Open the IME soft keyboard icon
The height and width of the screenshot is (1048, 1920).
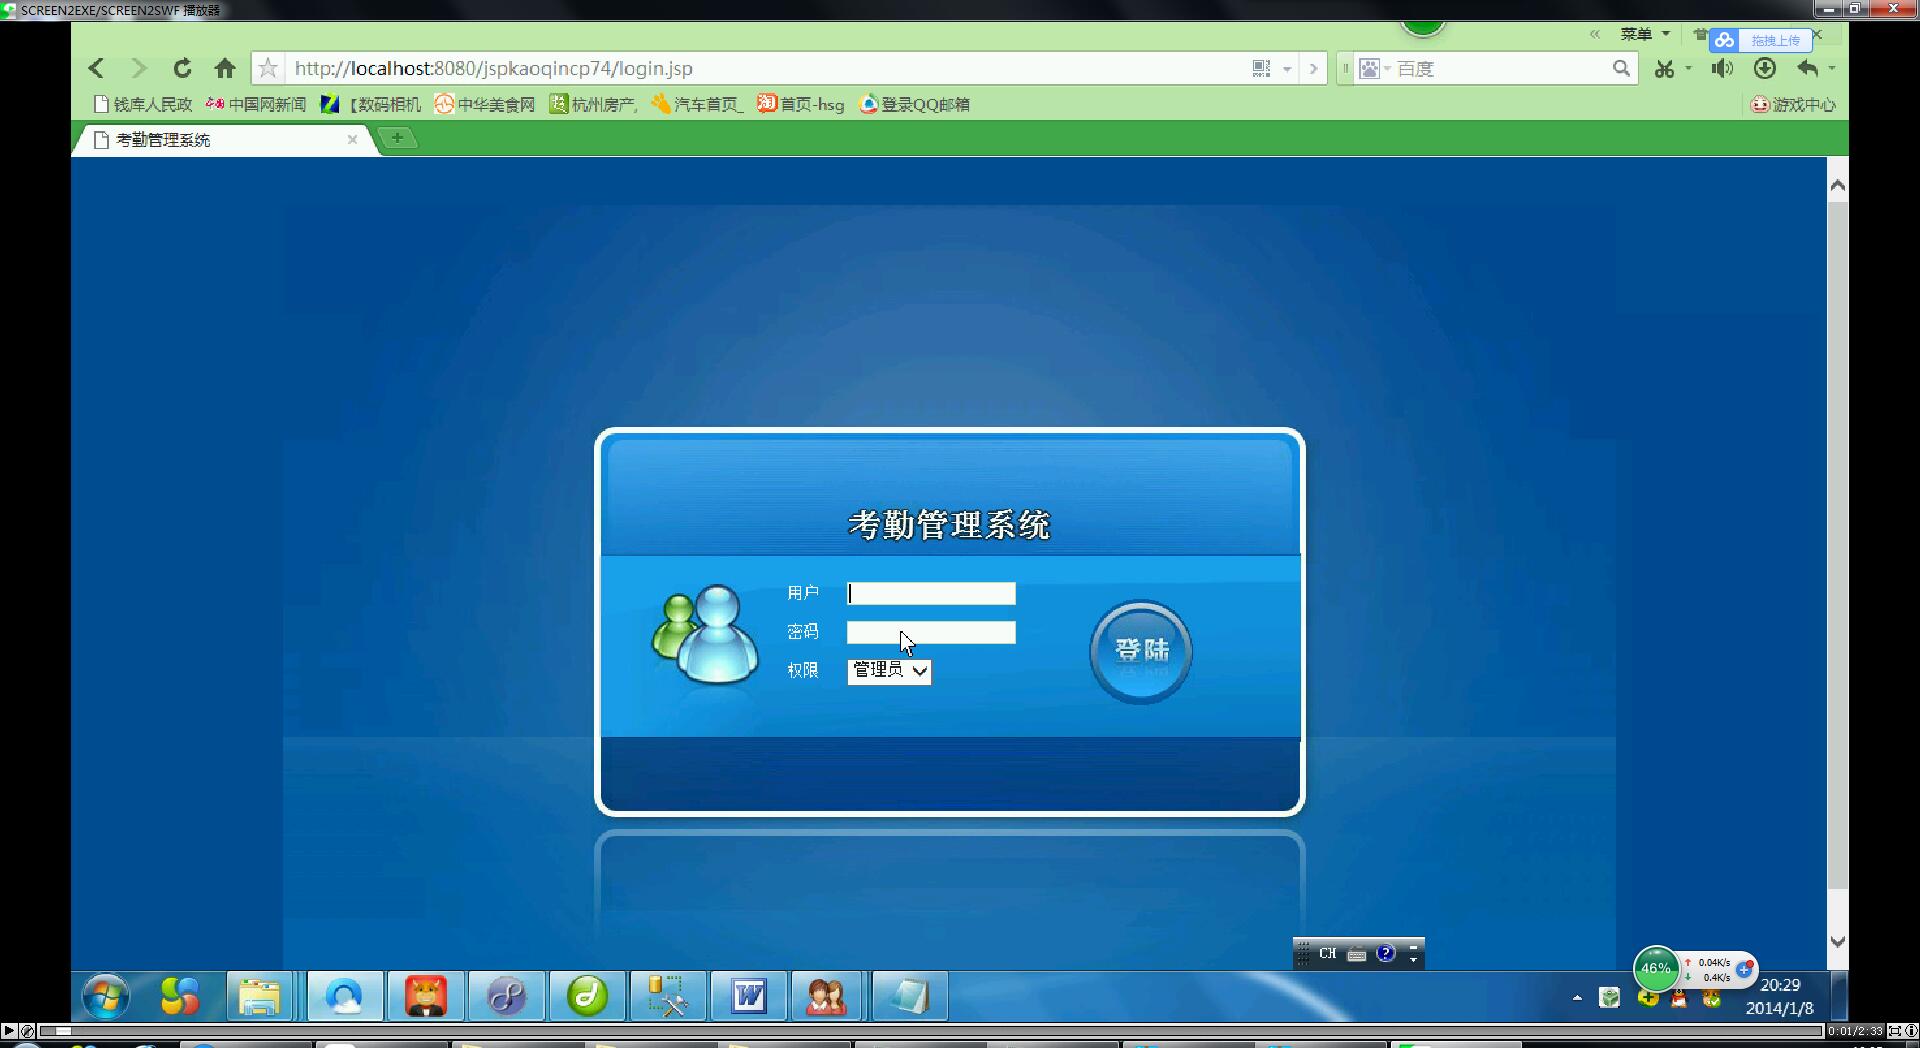[x=1357, y=954]
